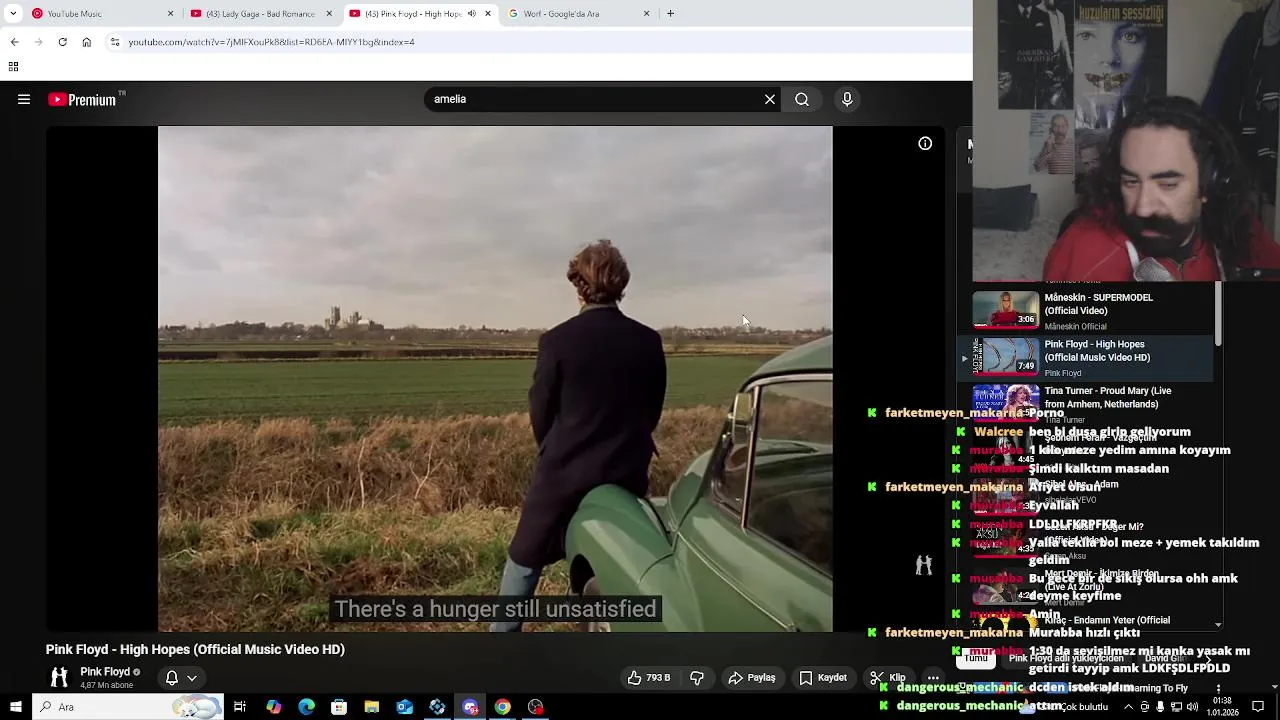The height and width of the screenshot is (720, 1280).
Task: Mute the Pink Floyd tab audio icon
Action: 471,14
